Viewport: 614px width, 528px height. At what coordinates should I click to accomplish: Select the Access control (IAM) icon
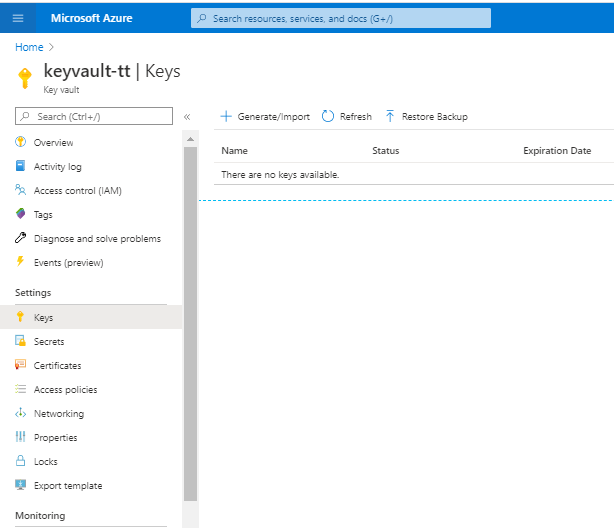point(20,191)
